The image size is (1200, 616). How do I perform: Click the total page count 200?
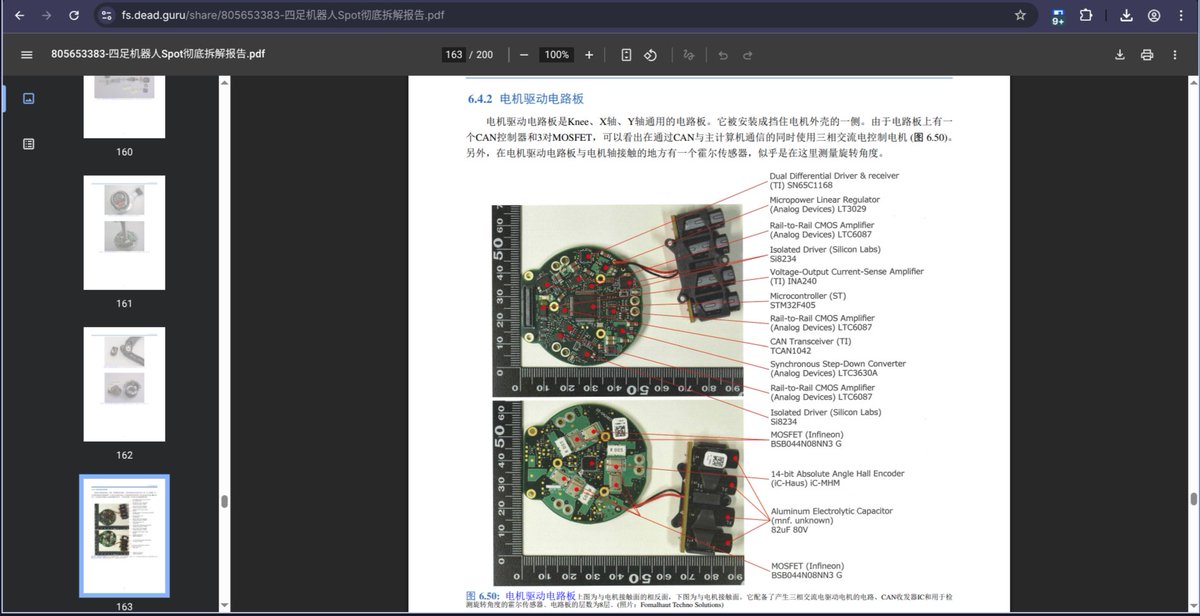(x=485, y=55)
